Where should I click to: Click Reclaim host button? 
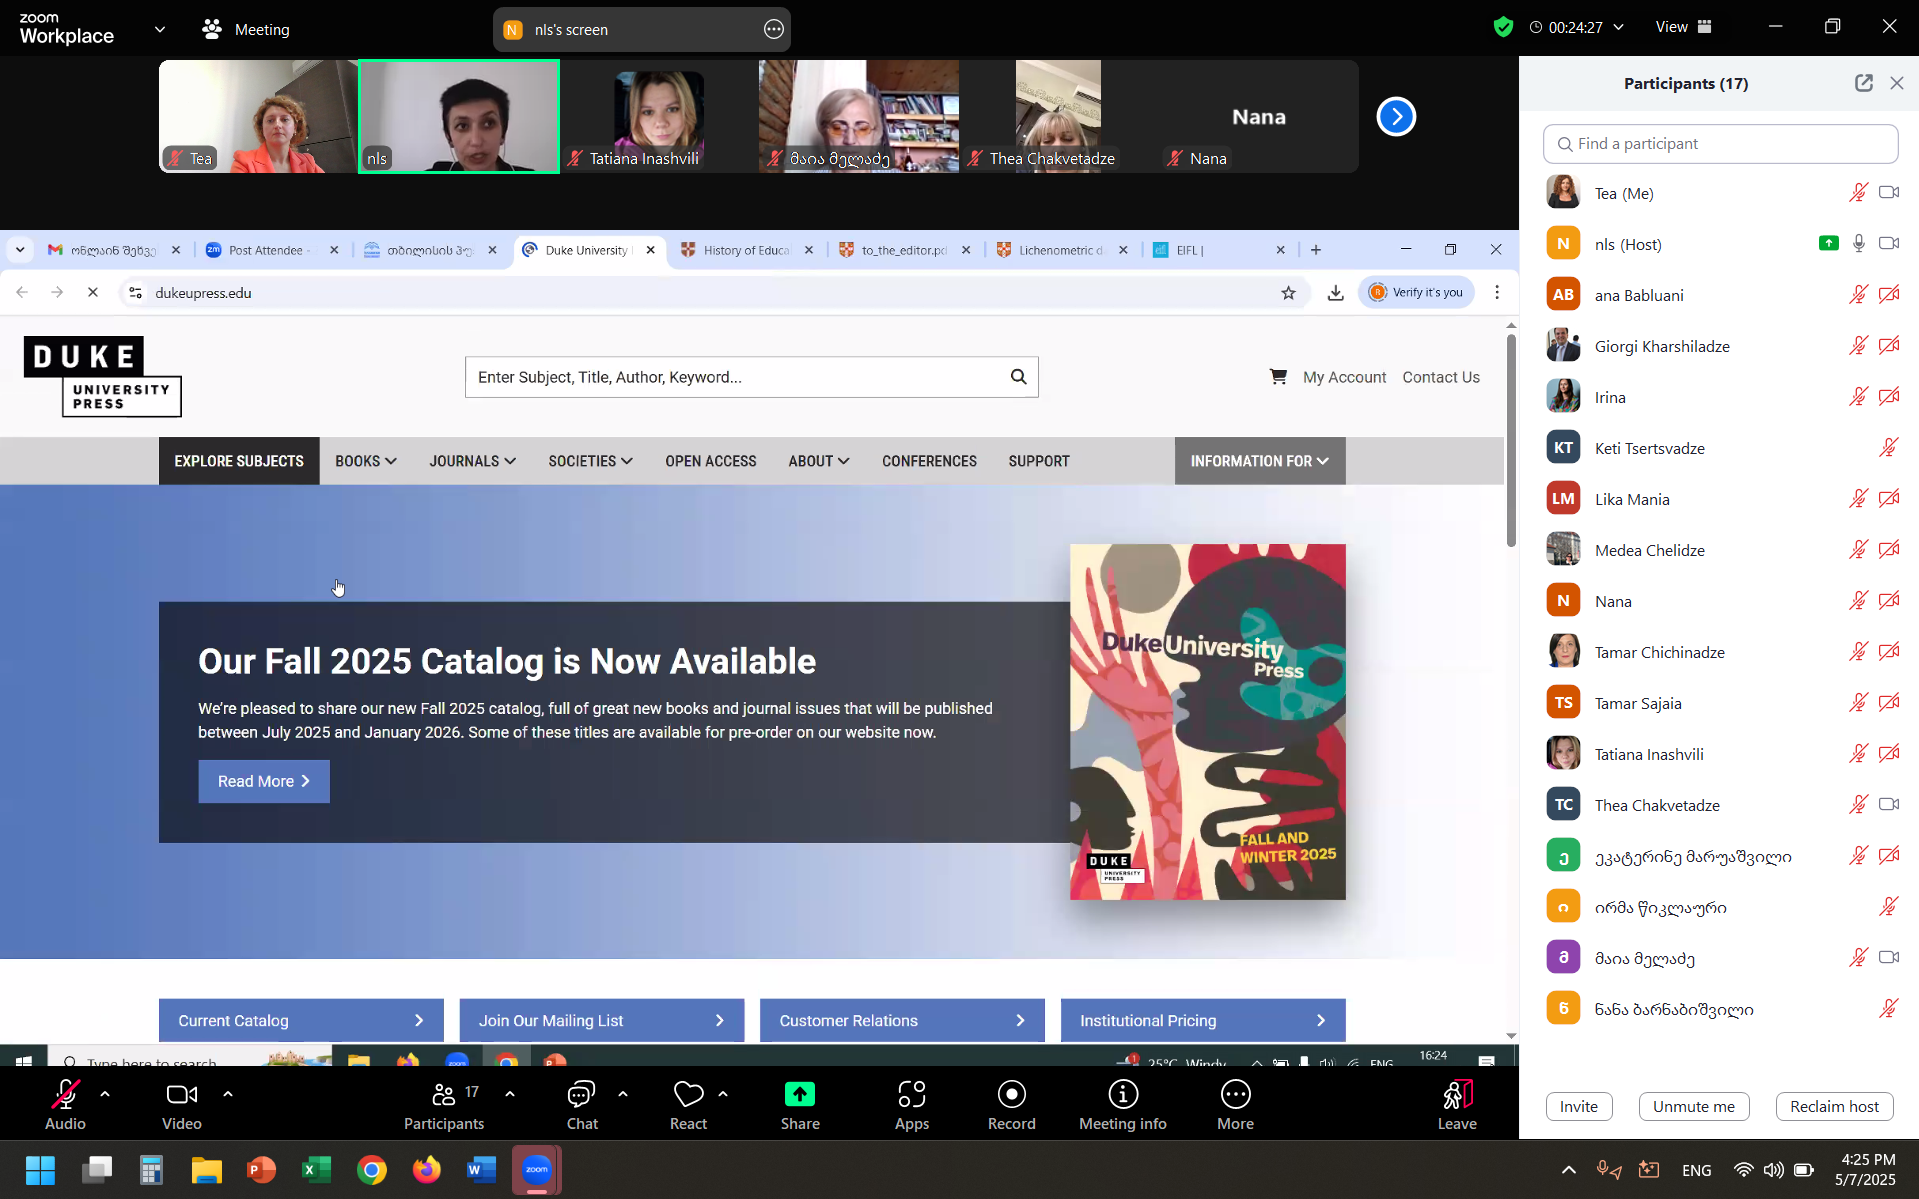[x=1834, y=1106]
